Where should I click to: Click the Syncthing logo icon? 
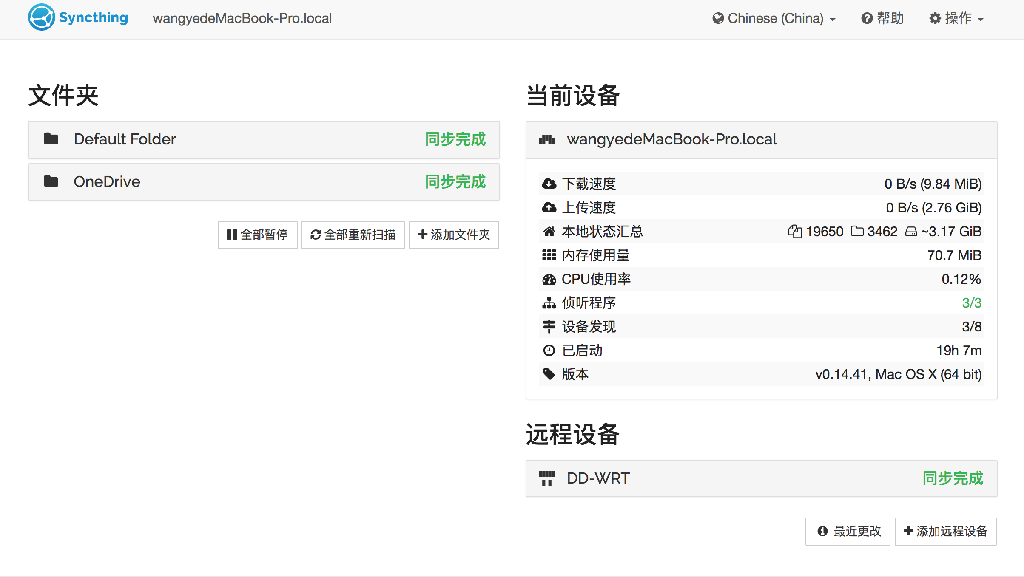[41, 18]
